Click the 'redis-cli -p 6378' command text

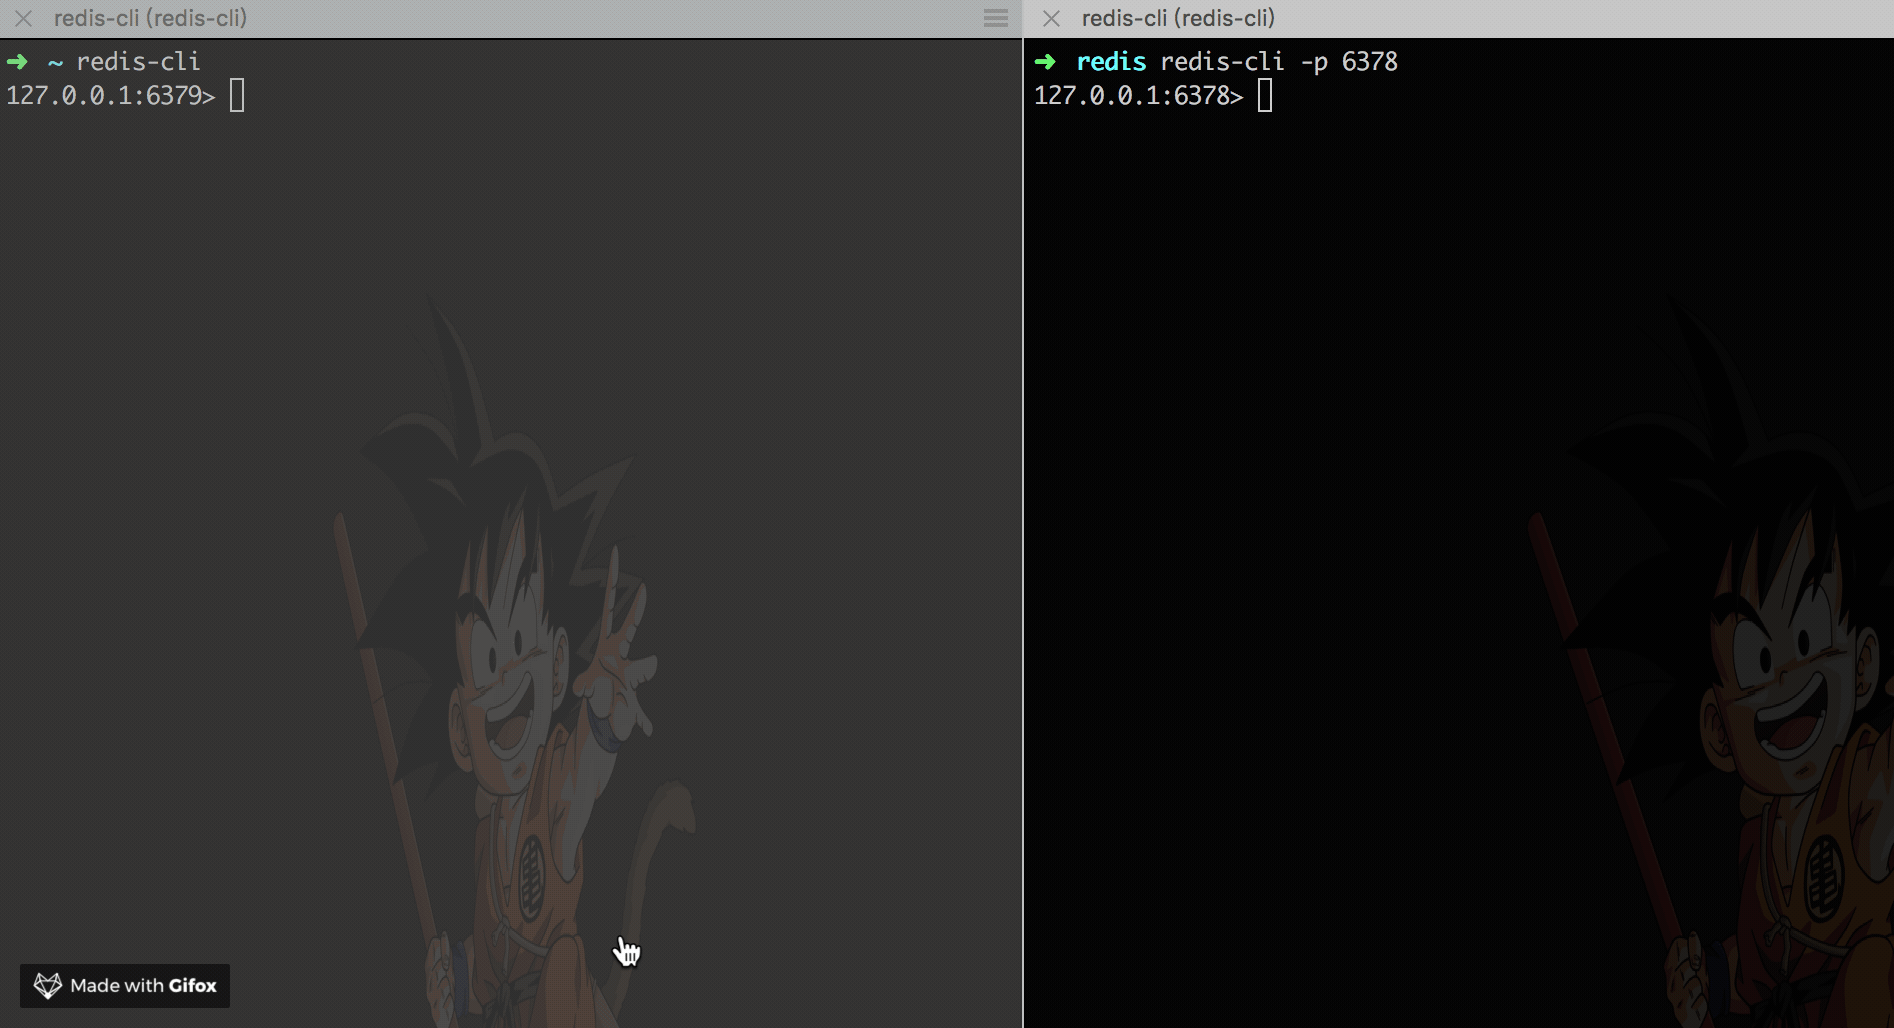coord(1279,62)
